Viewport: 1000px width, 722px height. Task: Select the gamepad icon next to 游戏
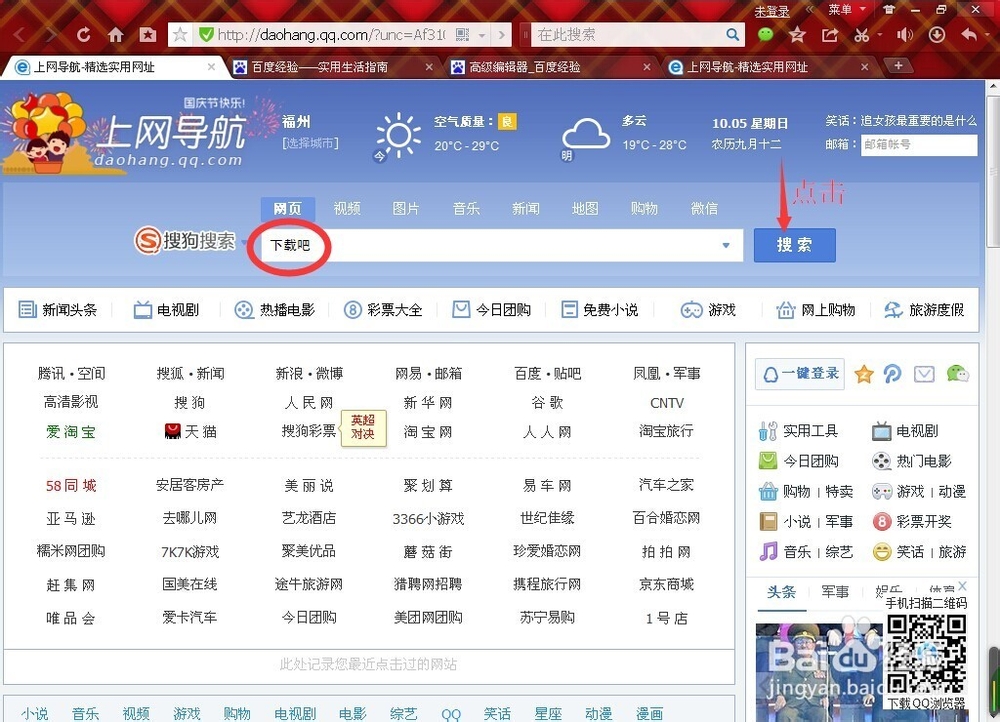pyautogui.click(x=880, y=492)
